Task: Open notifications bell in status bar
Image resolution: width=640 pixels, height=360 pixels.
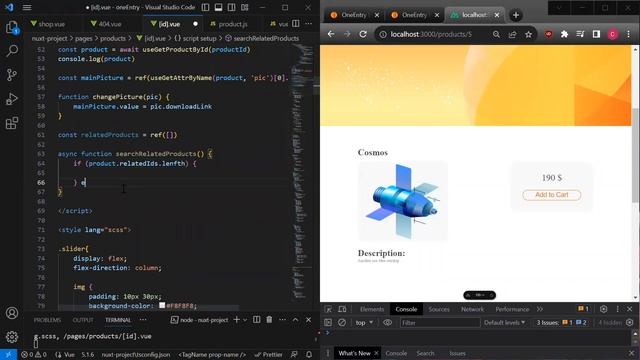Action: pyautogui.click(x=309, y=355)
